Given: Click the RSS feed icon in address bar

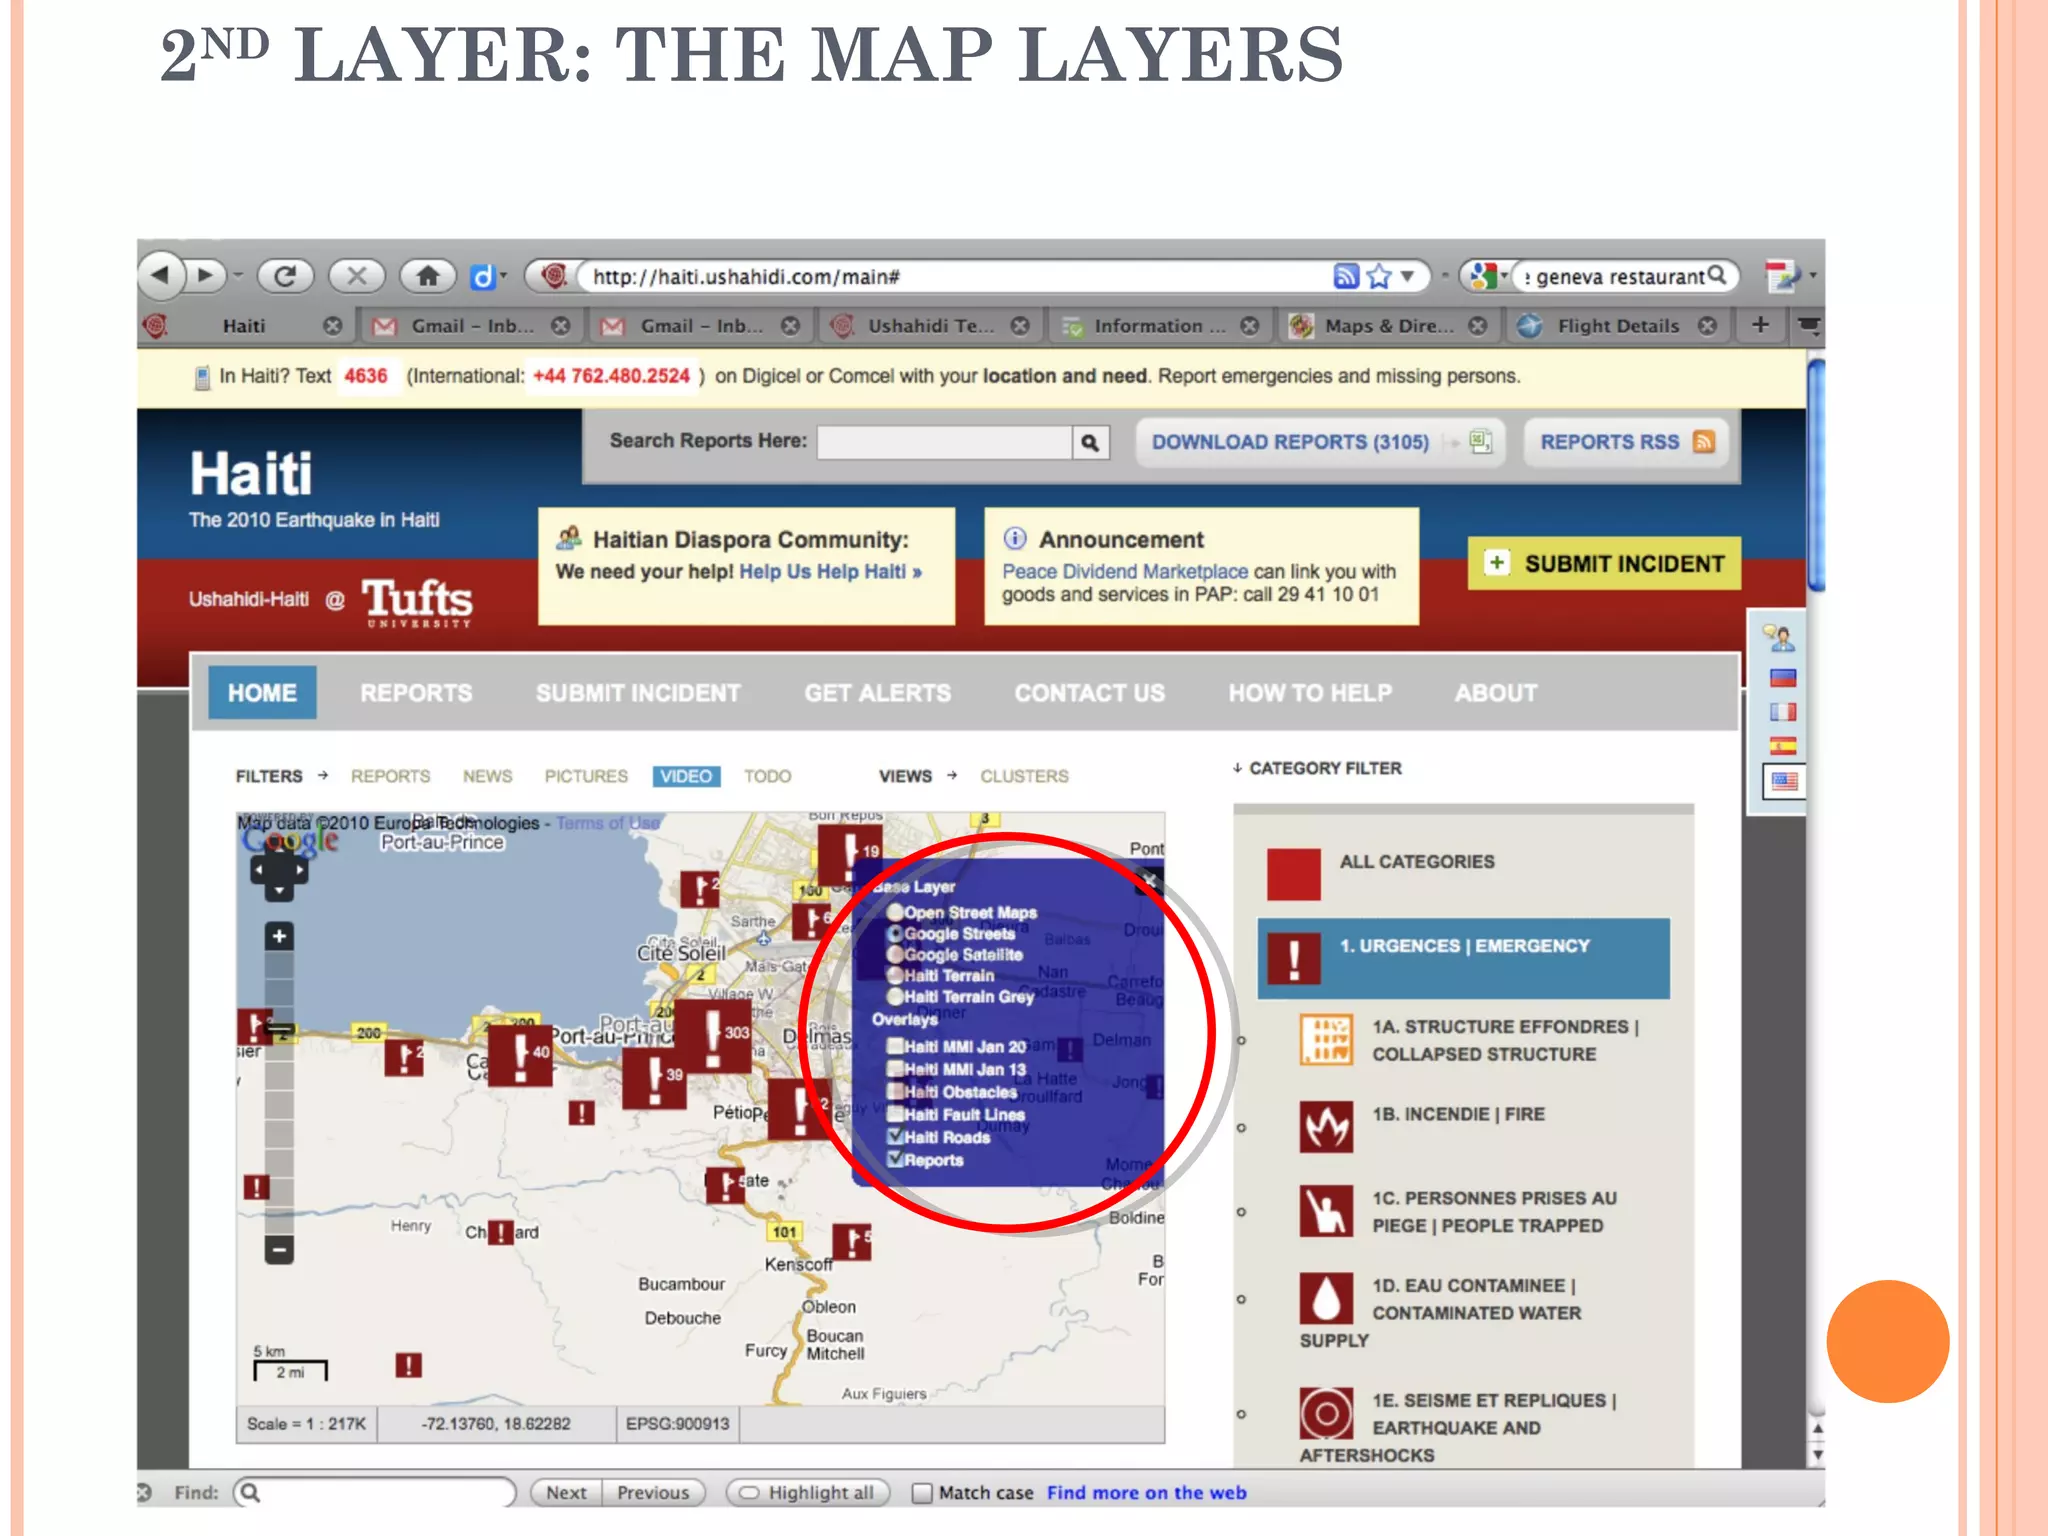Looking at the screenshot, I should pos(1346,276).
